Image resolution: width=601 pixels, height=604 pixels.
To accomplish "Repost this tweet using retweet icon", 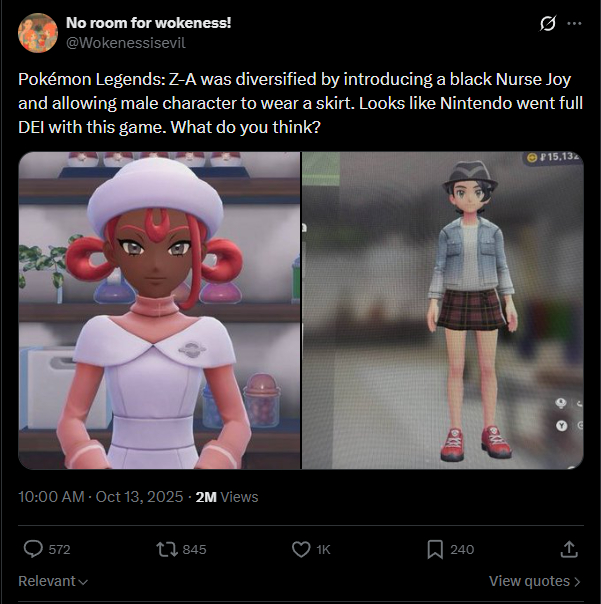I will [x=167, y=549].
